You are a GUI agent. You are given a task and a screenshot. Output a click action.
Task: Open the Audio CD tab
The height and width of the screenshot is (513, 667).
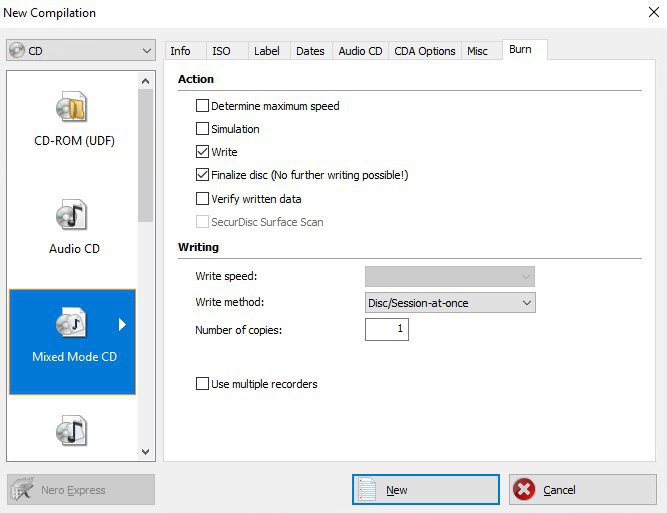(360, 51)
